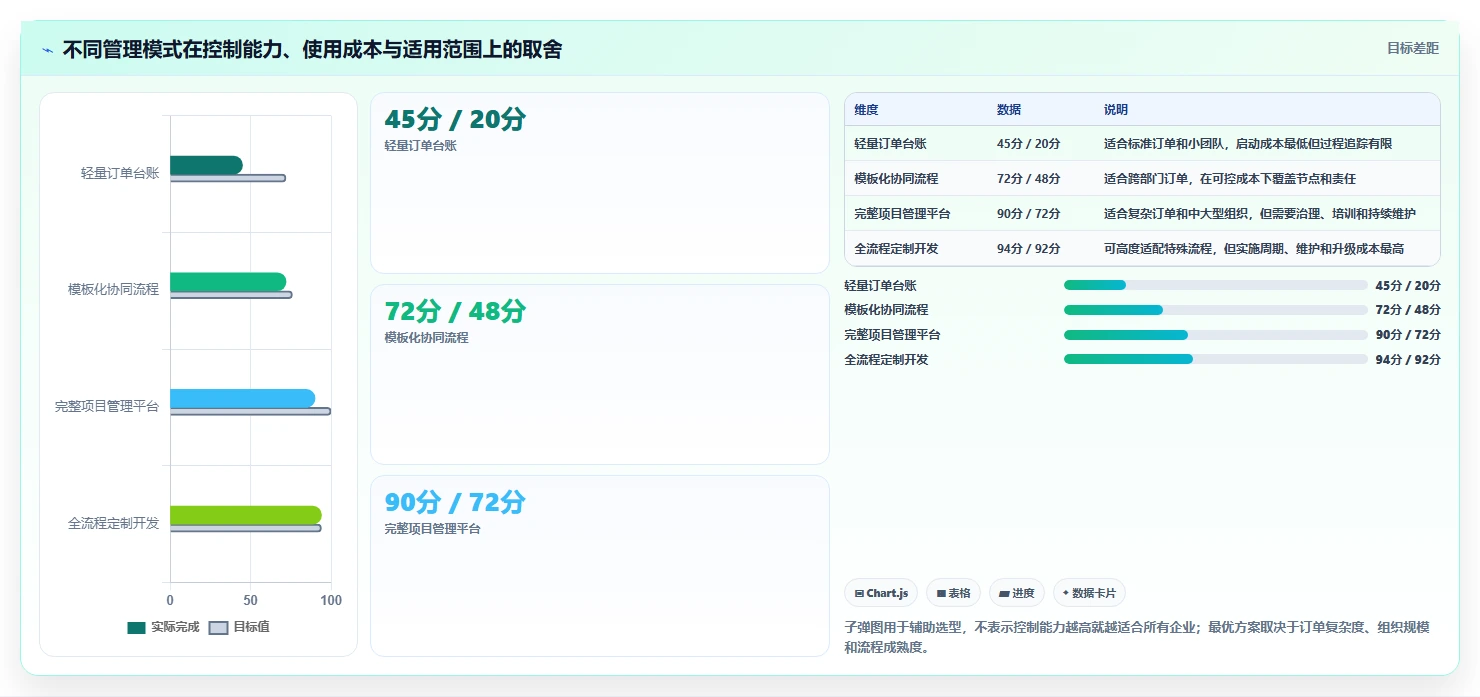This screenshot has height=697, width=1480.
Task: Click the 50 tick on the chart x-axis
Action: [x=250, y=600]
